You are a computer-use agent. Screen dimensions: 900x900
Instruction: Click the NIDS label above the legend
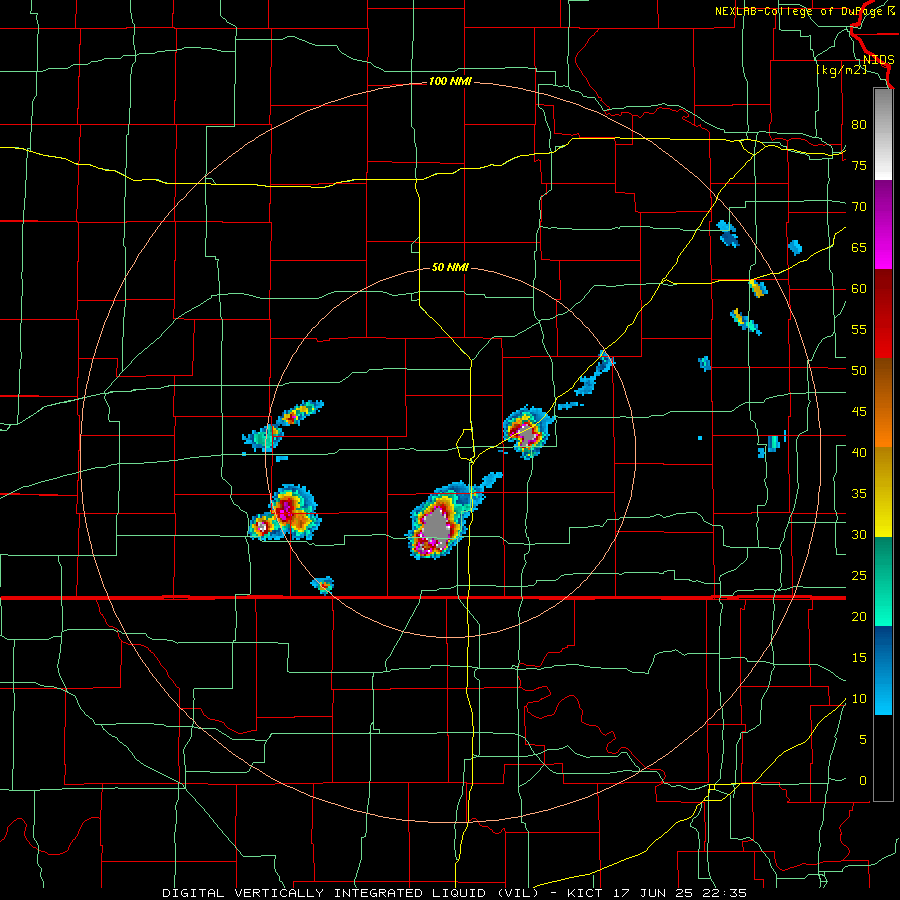click(x=878, y=60)
